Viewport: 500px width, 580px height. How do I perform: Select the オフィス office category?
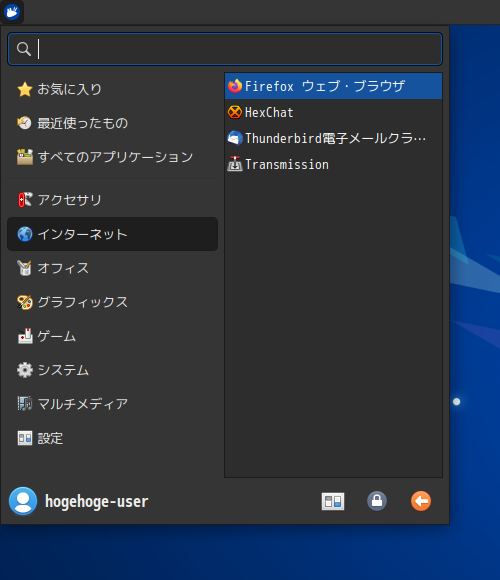pyautogui.click(x=112, y=268)
